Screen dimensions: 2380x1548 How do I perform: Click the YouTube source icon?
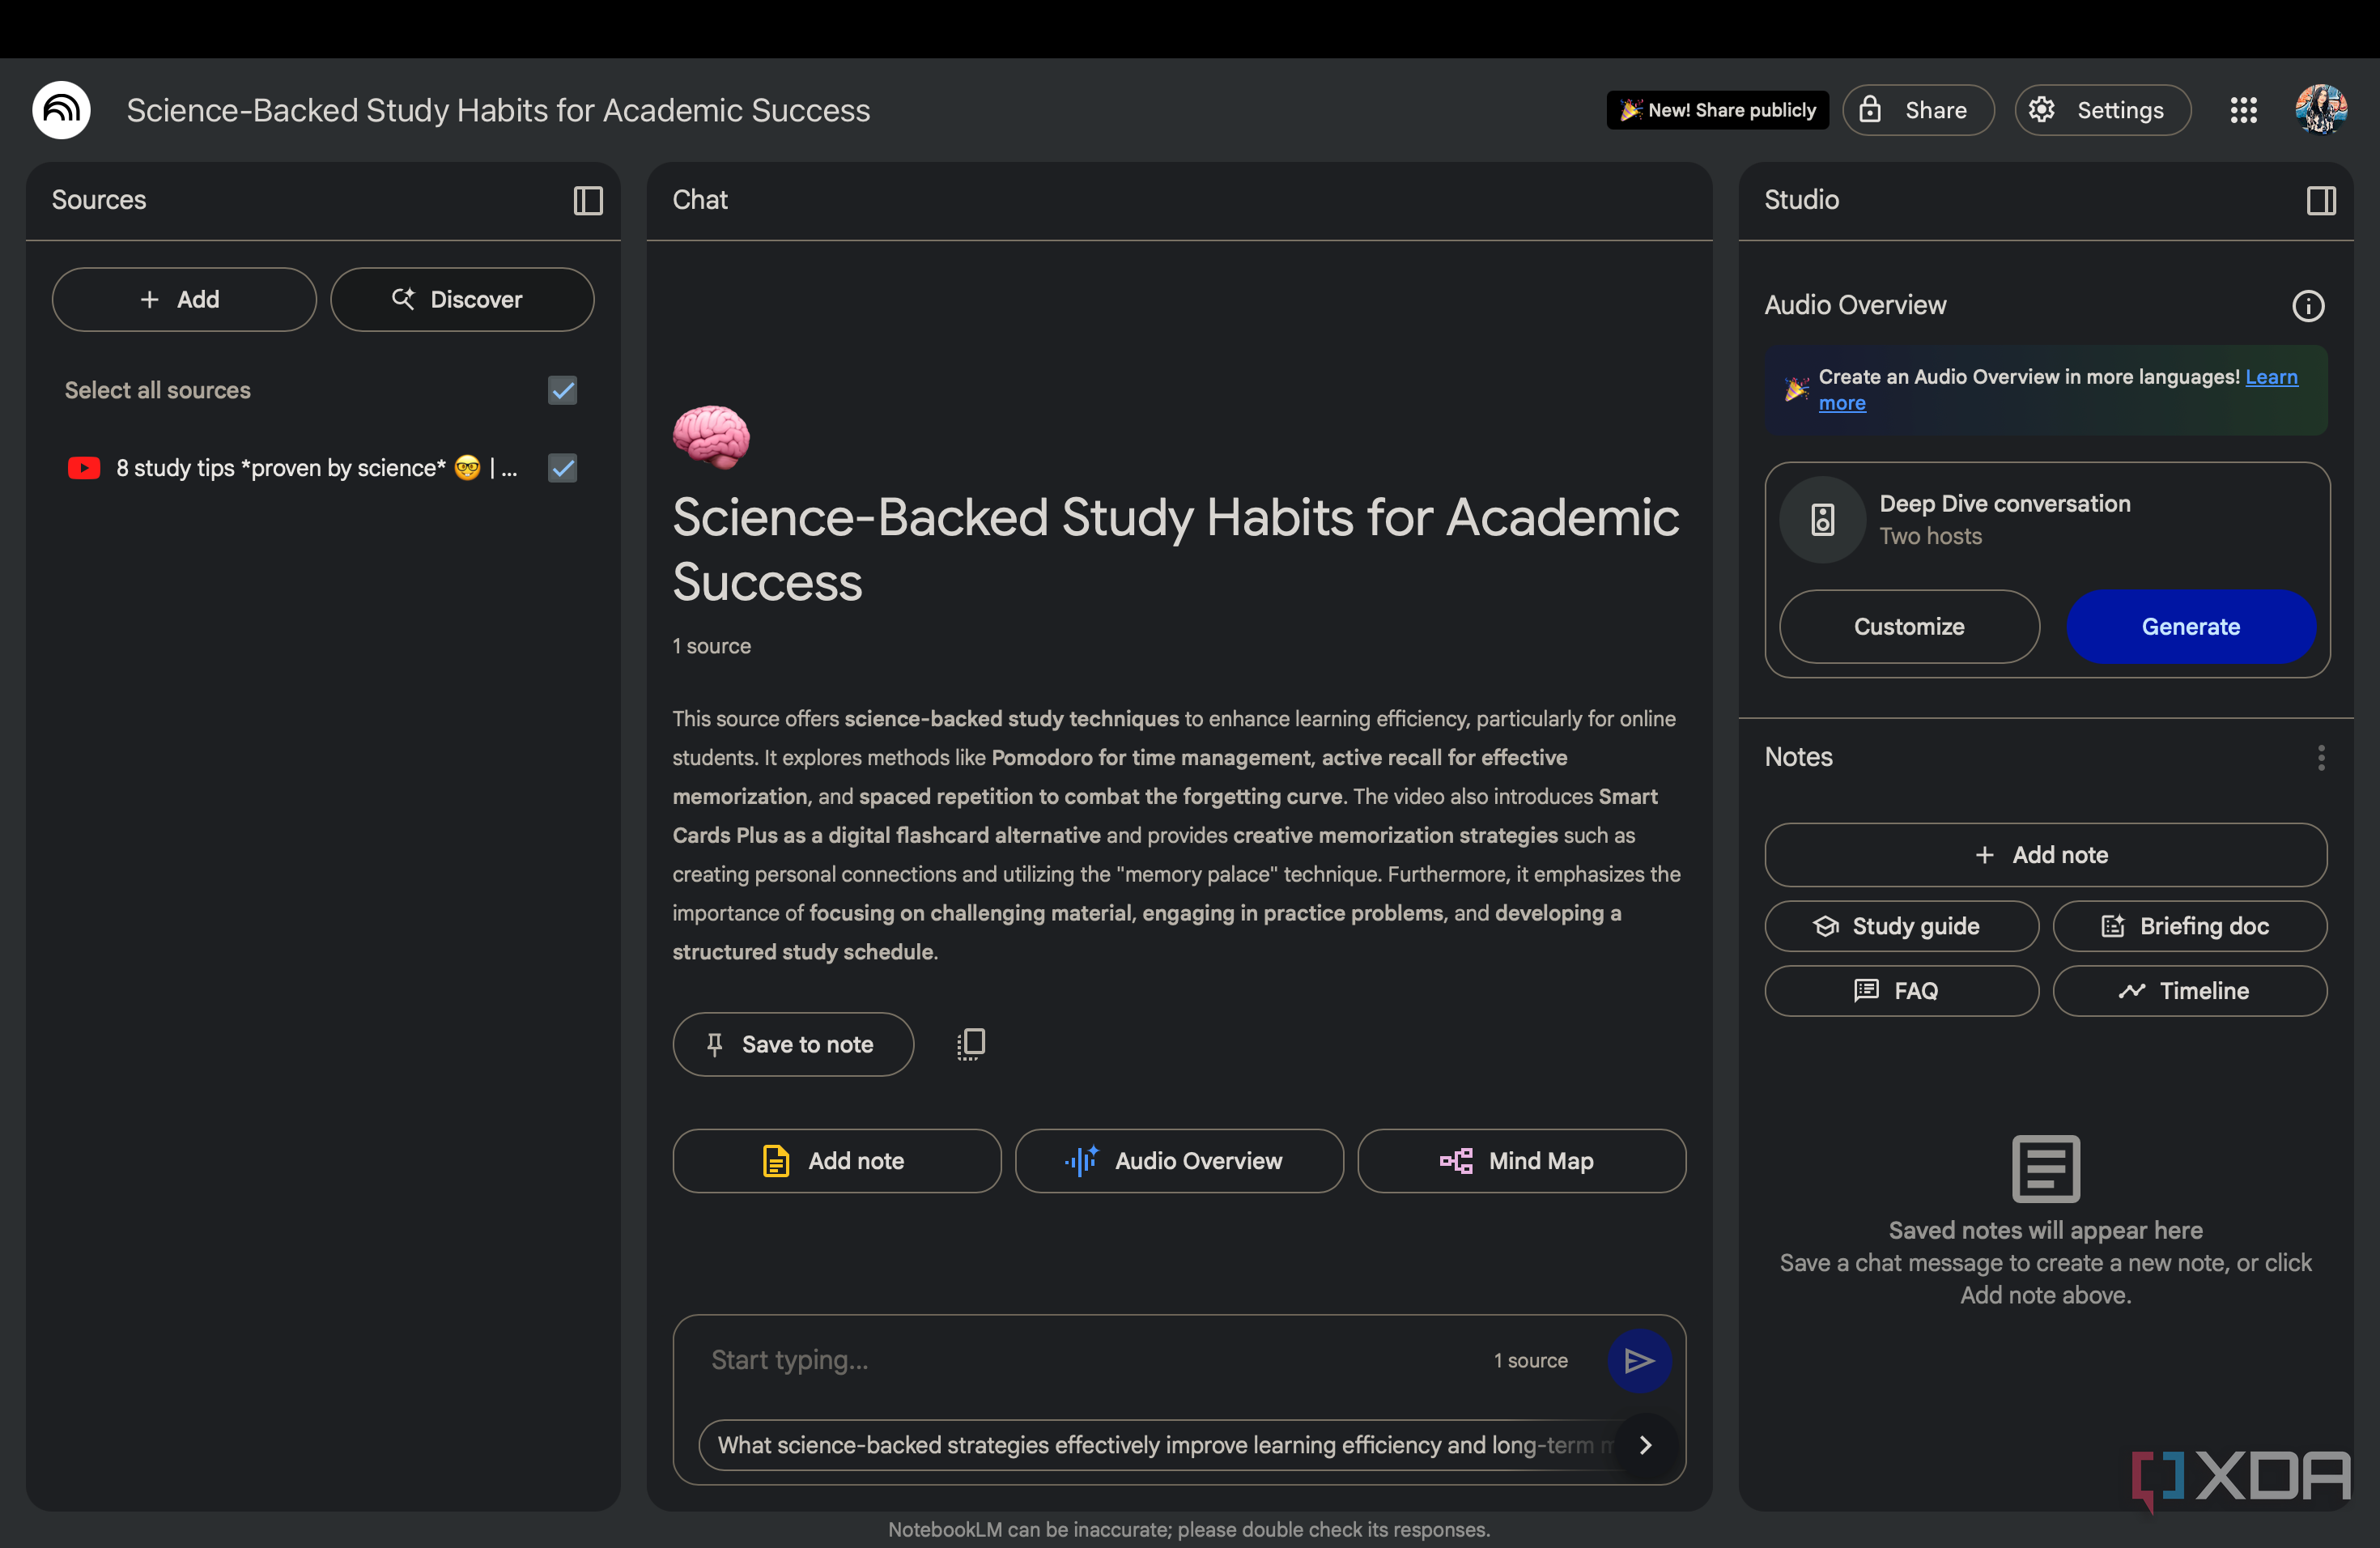(x=84, y=468)
